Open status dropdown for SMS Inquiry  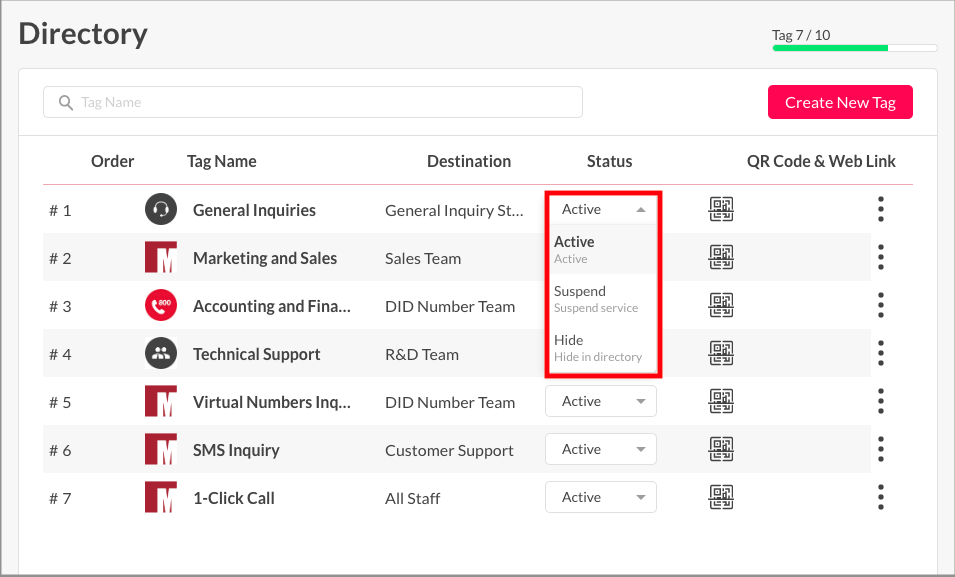click(601, 449)
